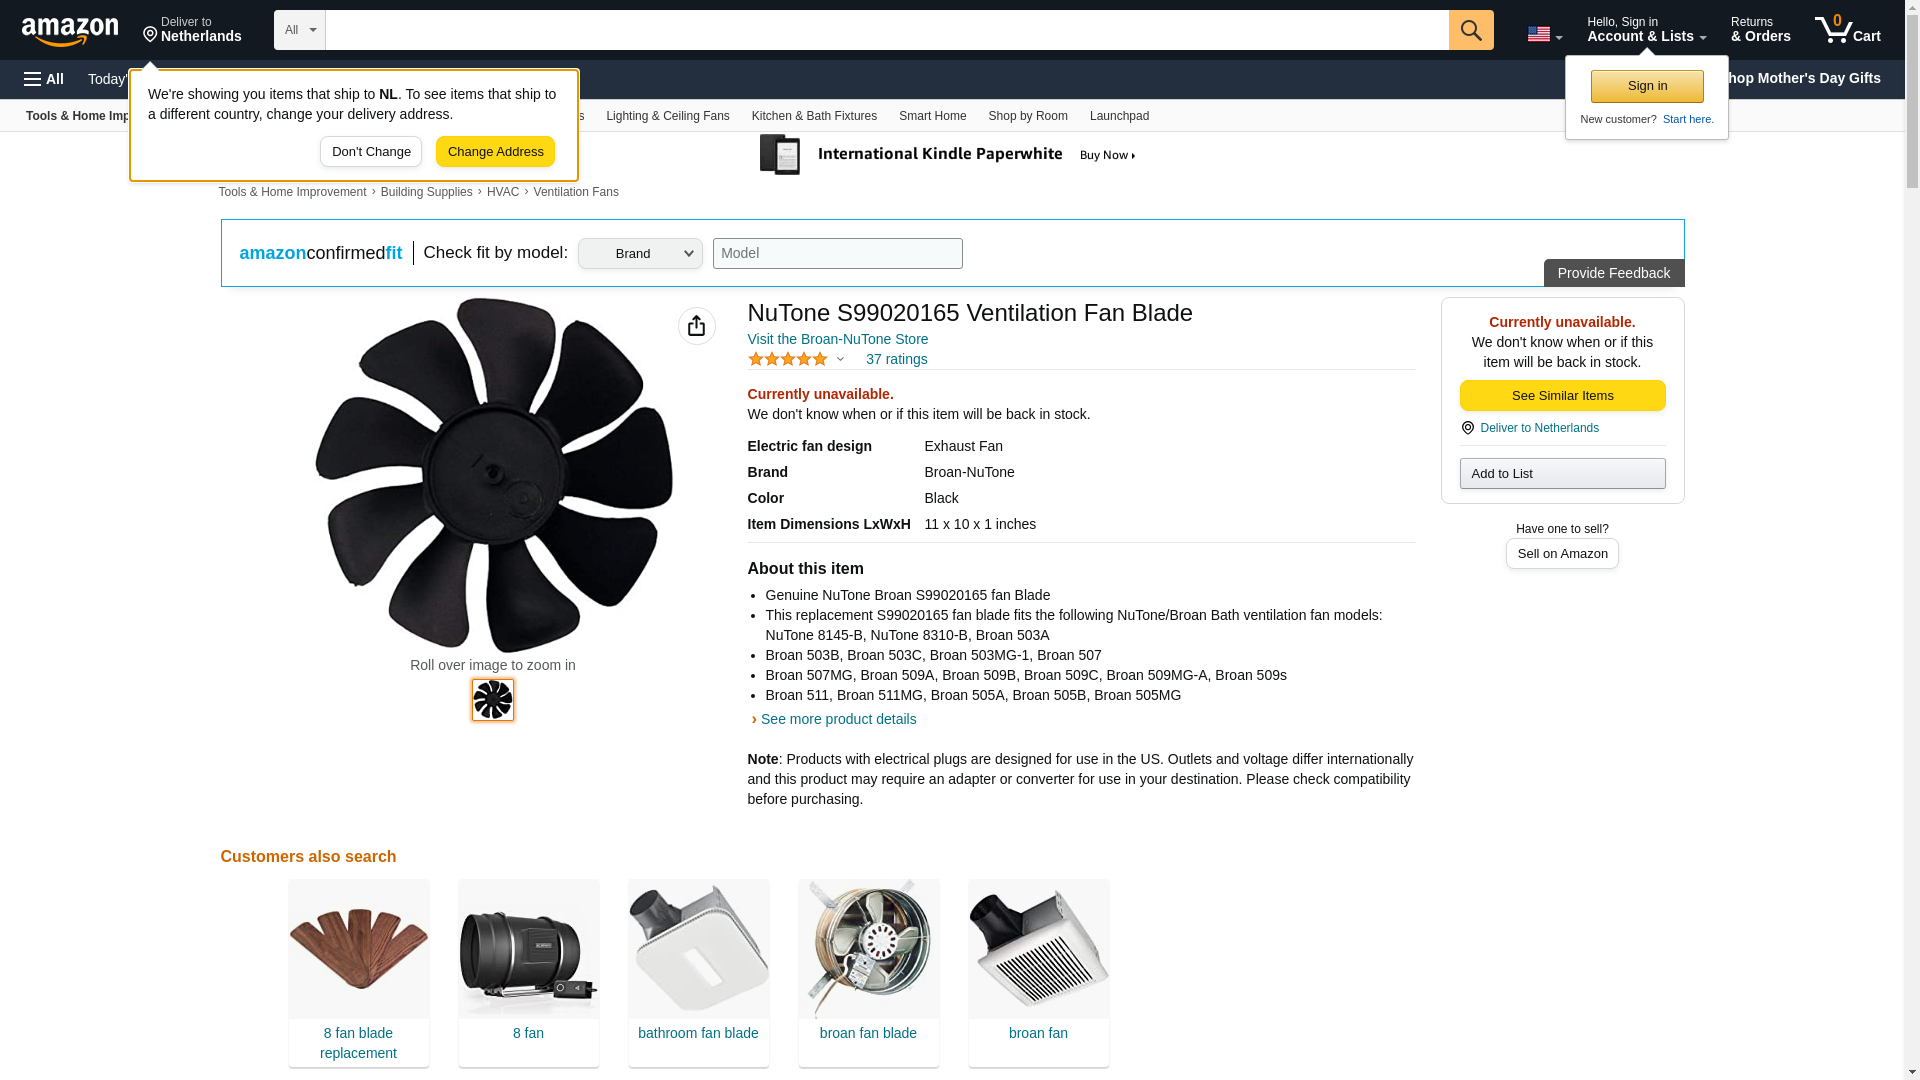Open the 37 ratings link

[x=896, y=359]
